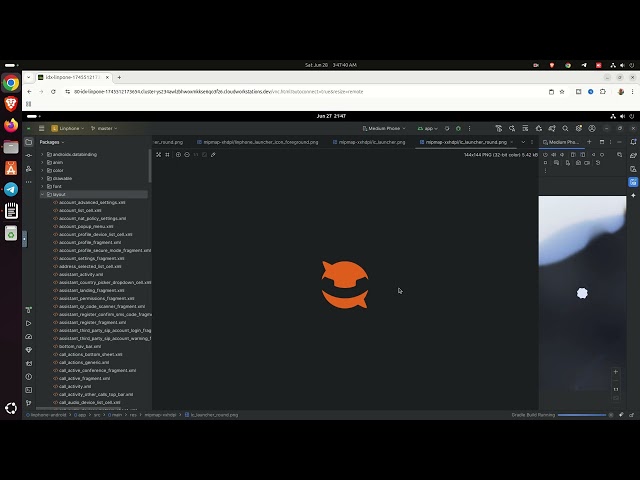Viewport: 640px width, 480px height.
Task: Click the Gradle Build Running progress bar
Action: coord(582,415)
